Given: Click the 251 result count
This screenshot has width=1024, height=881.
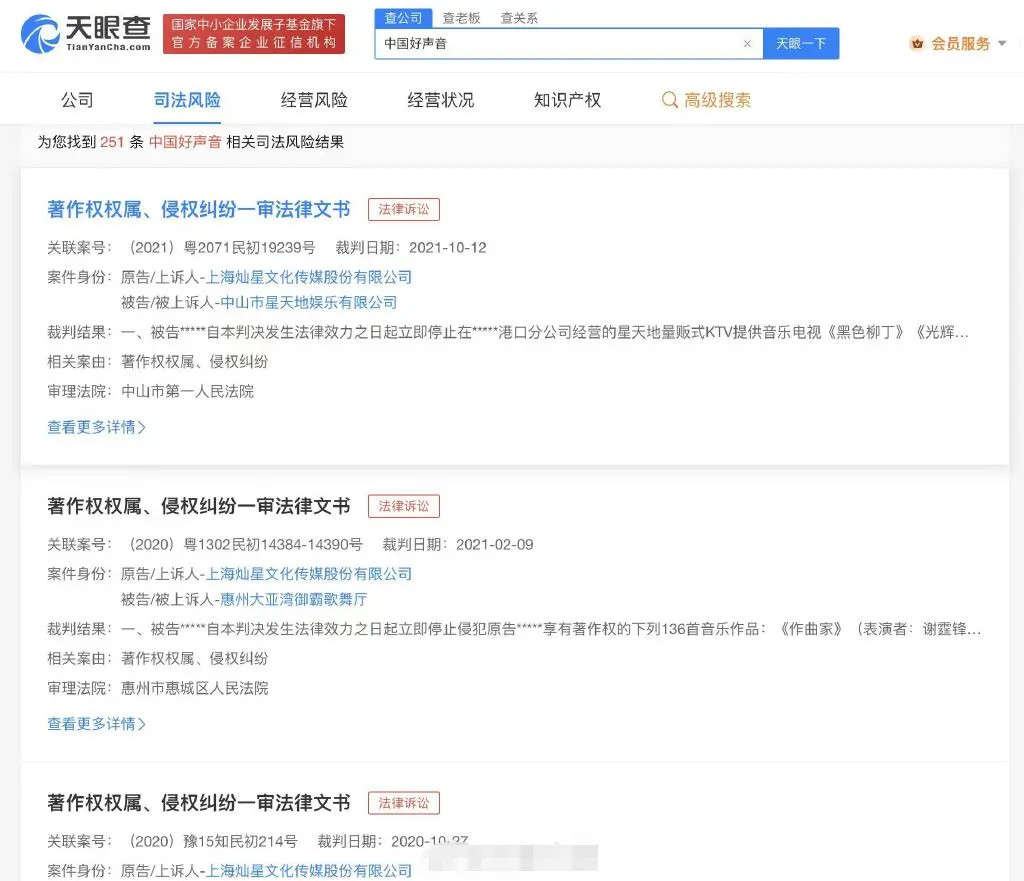Looking at the screenshot, I should [112, 142].
